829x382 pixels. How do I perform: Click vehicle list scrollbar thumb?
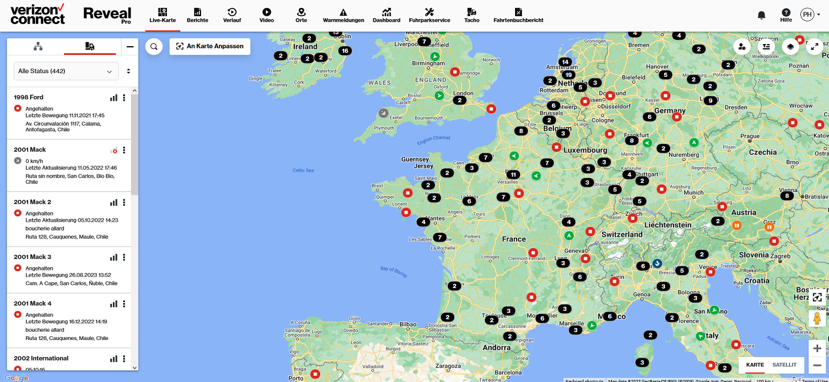[134, 144]
